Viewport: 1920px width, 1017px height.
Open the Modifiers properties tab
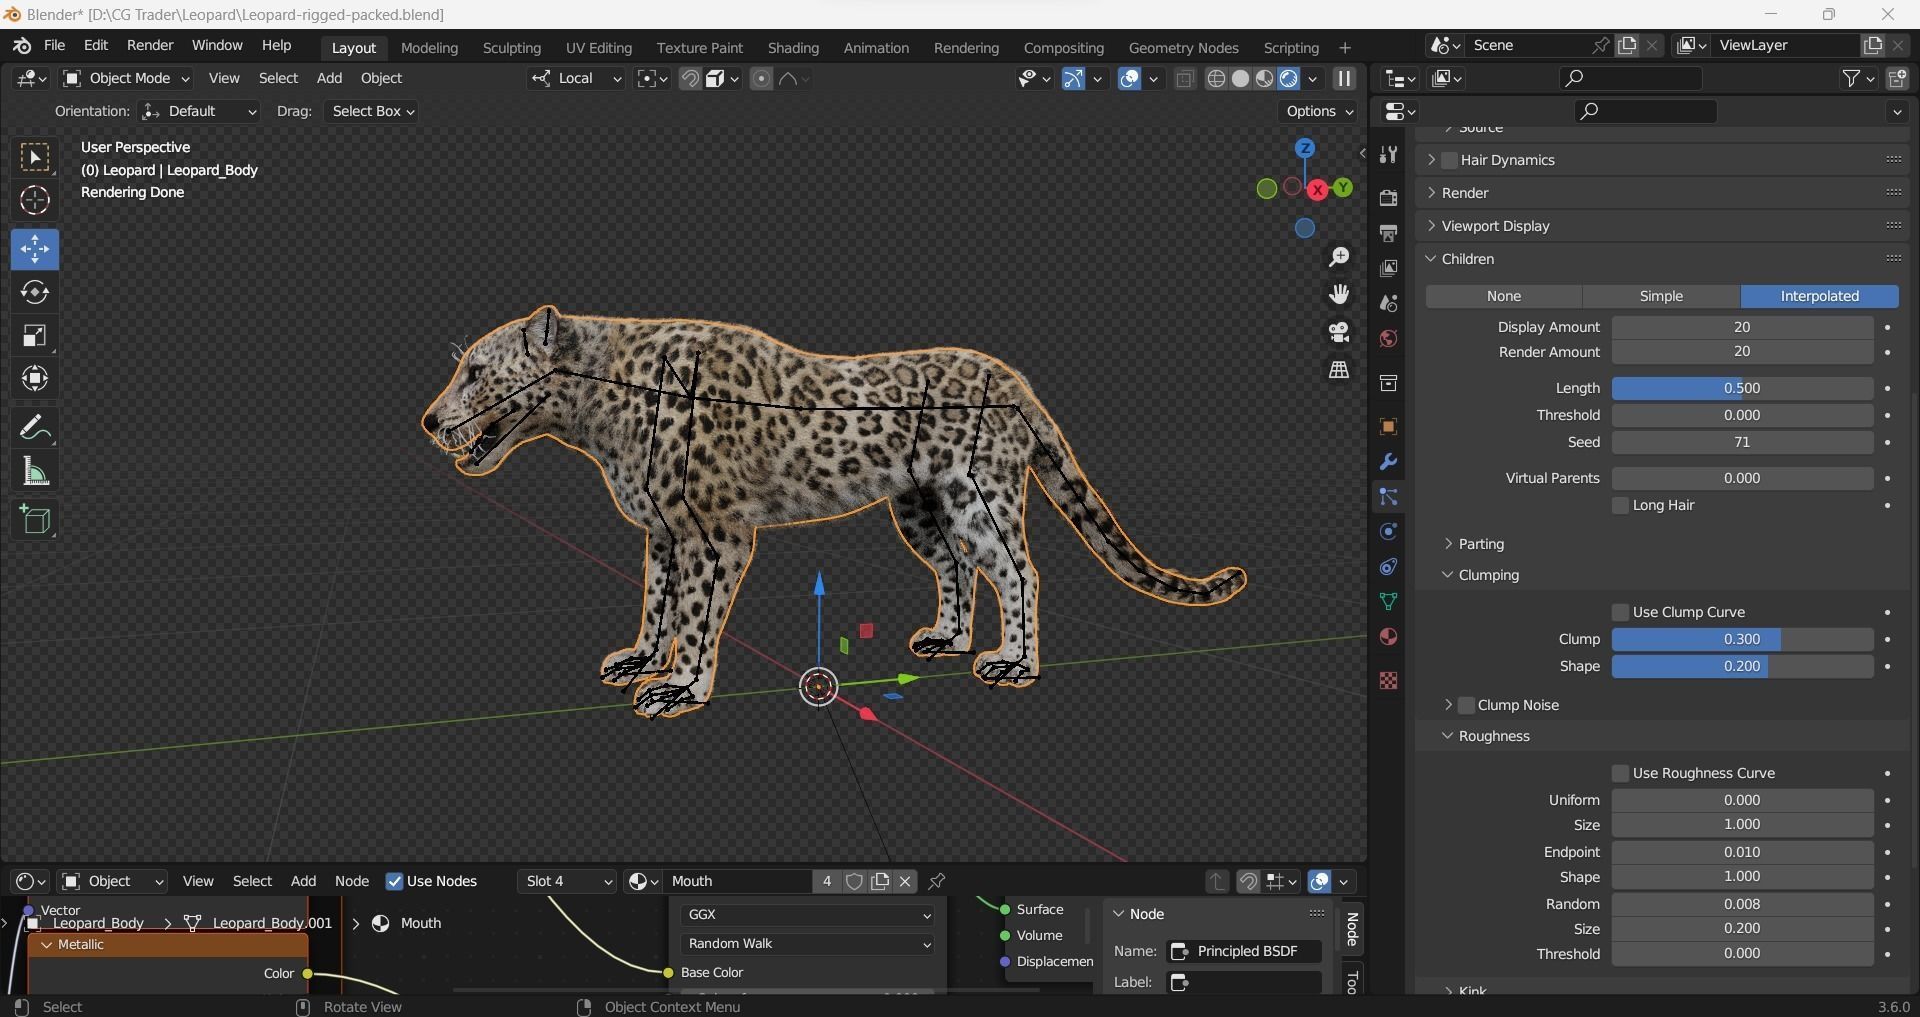(1388, 462)
